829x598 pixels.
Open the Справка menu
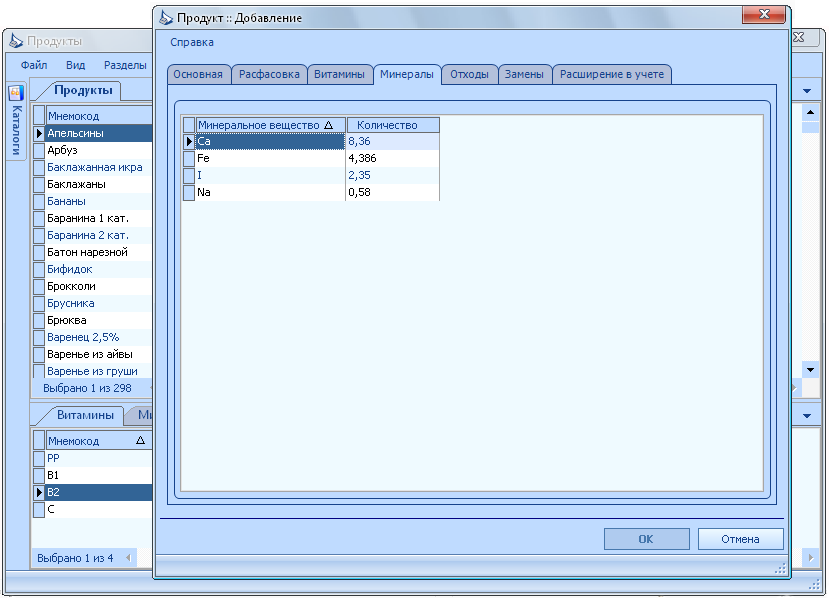click(192, 42)
